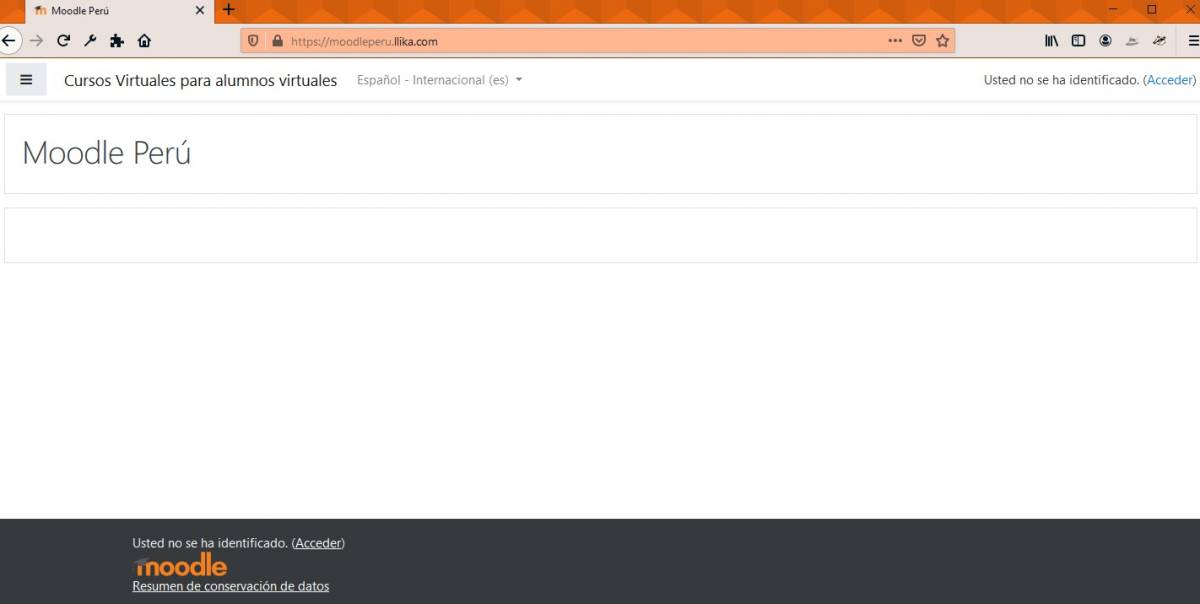Viewport: 1200px width, 604px height.
Task: Click the Moodle logo in the footer
Action: point(180,565)
